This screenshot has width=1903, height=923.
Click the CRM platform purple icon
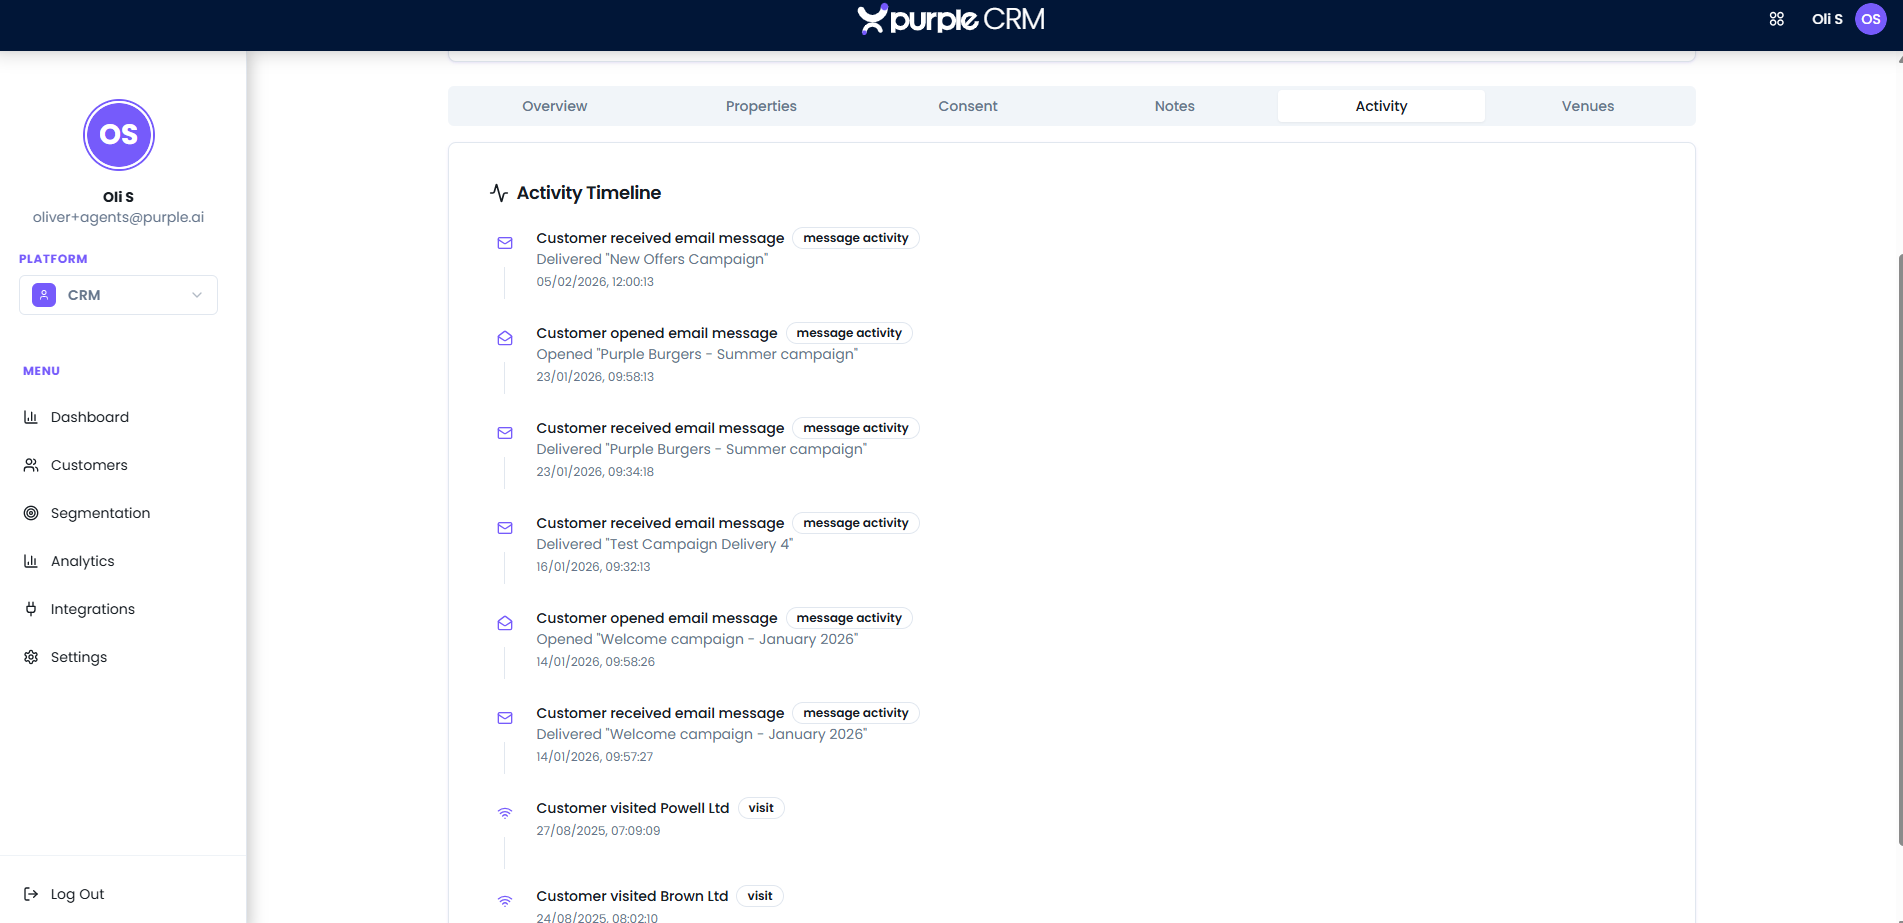[x=44, y=295]
